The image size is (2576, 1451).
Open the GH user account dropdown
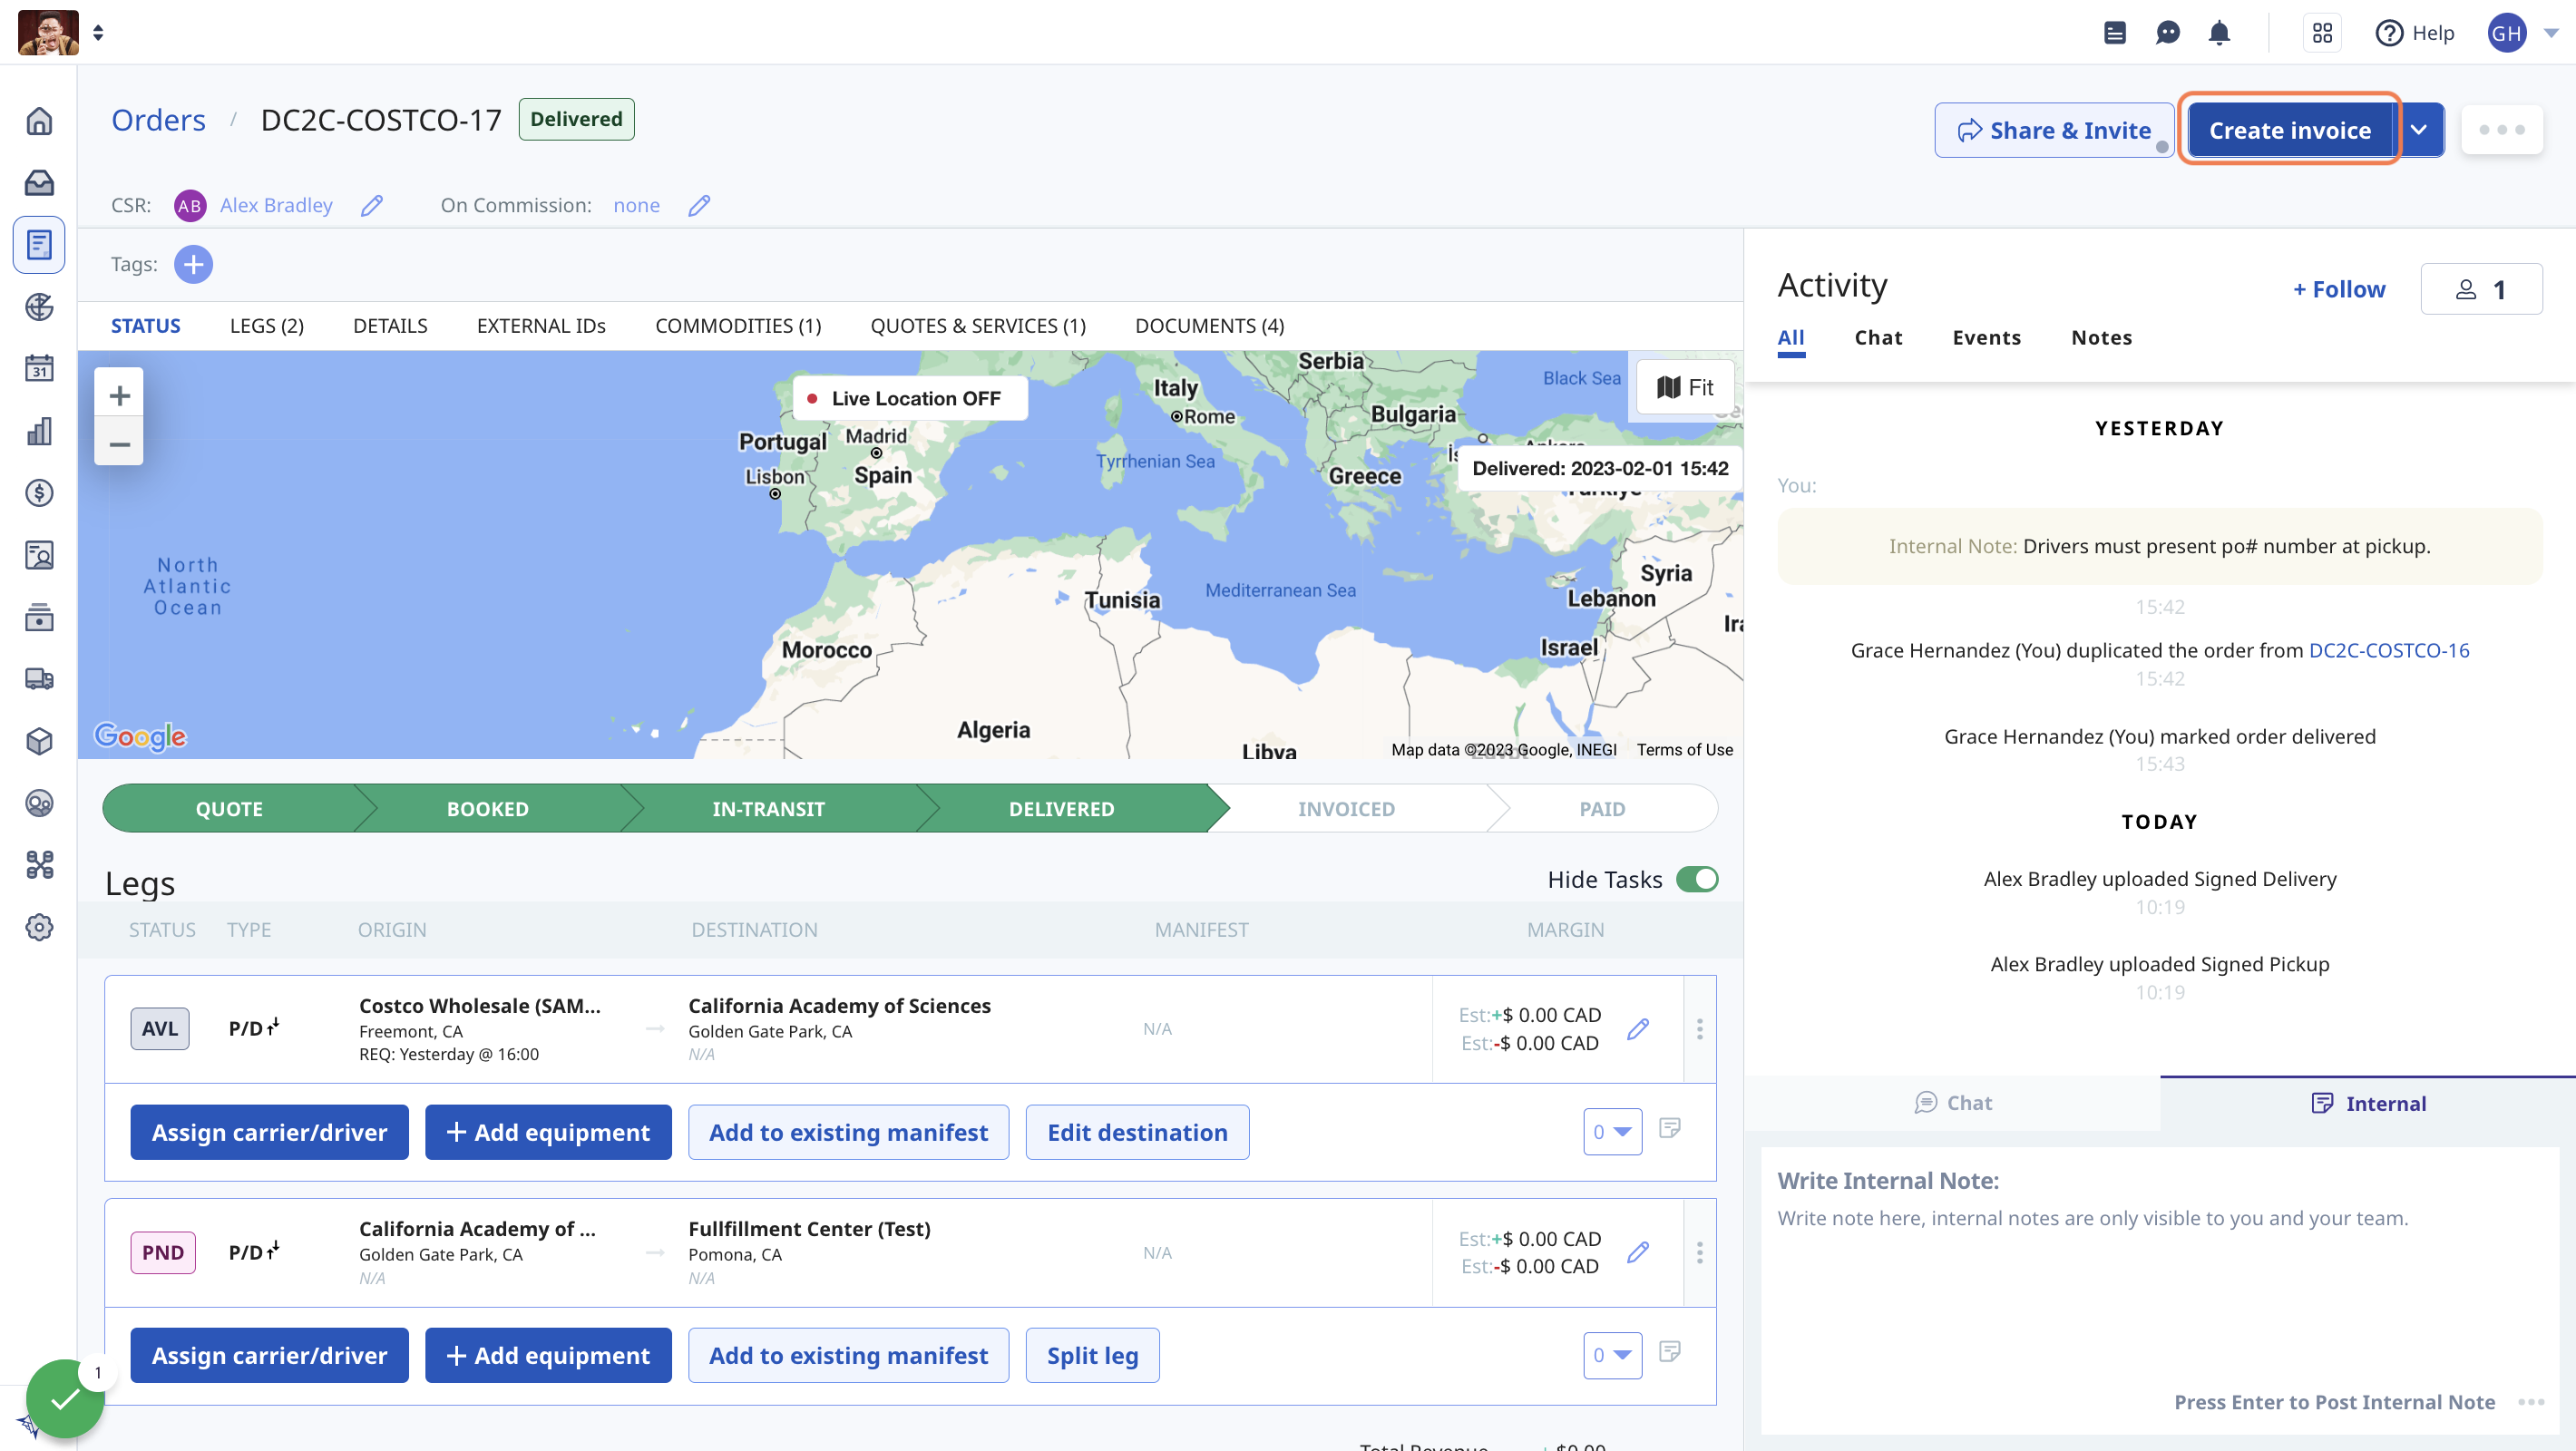pyautogui.click(x=2551, y=33)
